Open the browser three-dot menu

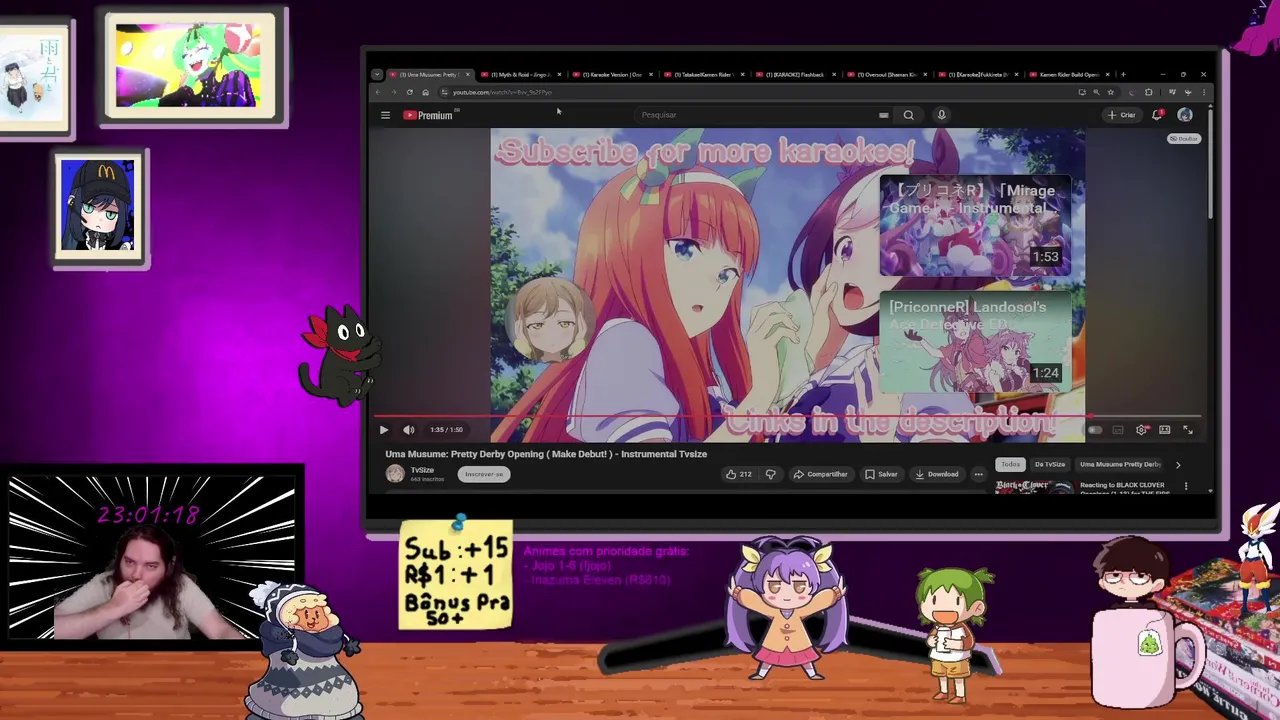click(1204, 92)
